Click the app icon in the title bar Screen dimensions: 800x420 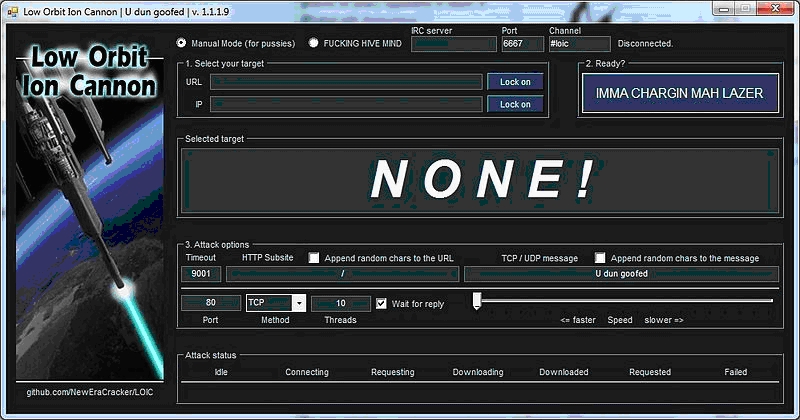[x=12, y=11]
